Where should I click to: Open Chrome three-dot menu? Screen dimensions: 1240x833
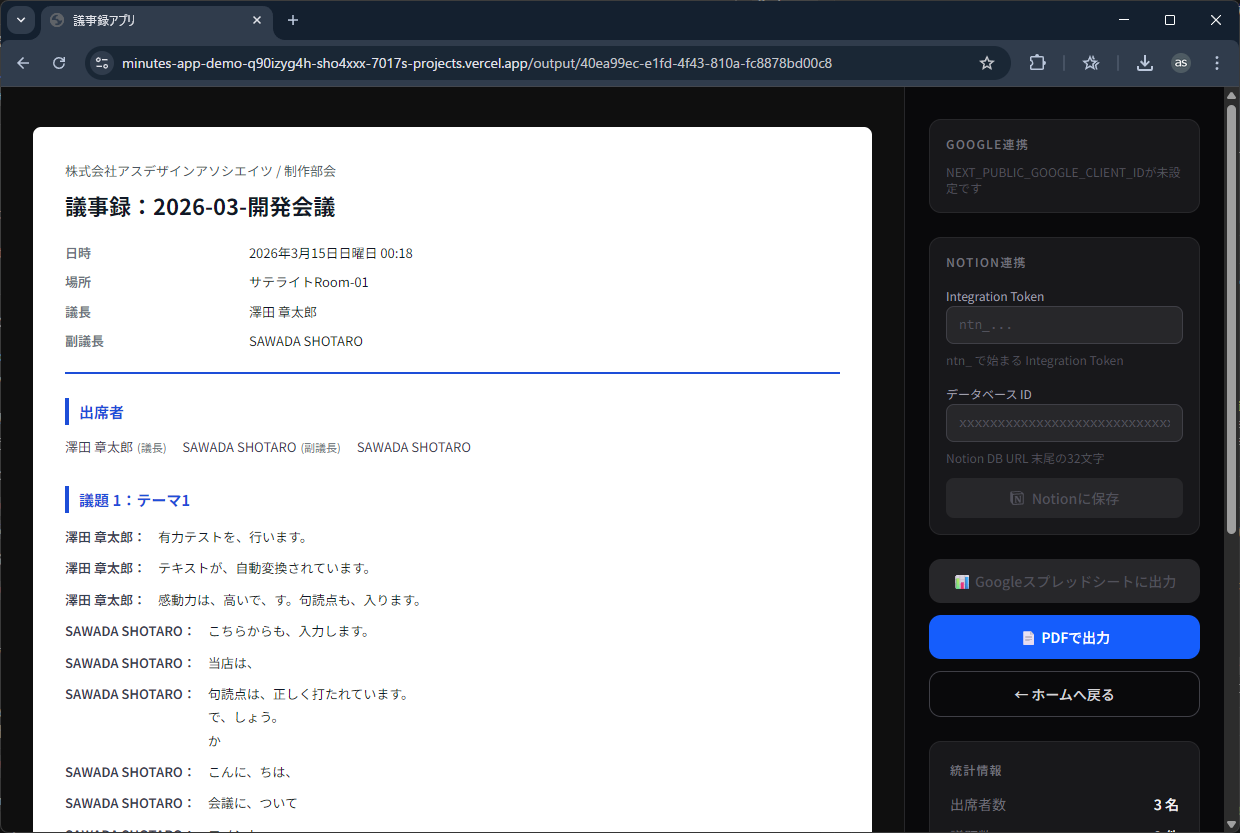click(1216, 63)
